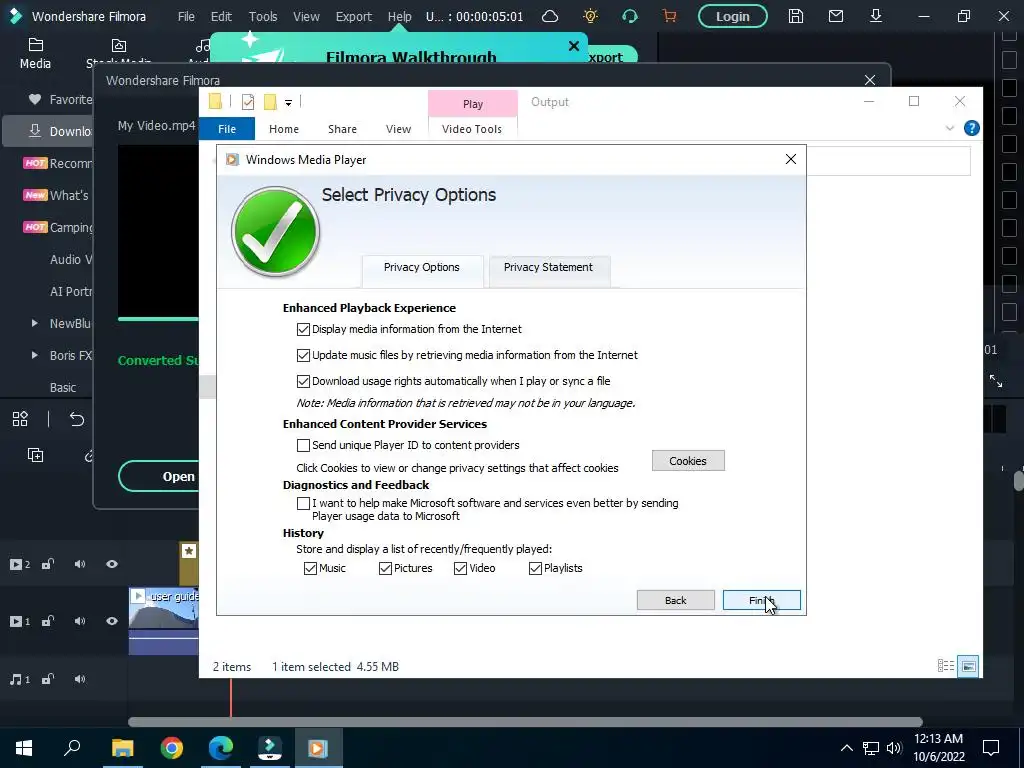Open File Explorer from taskbar
Screen dimensions: 1024x768
[x=122, y=748]
